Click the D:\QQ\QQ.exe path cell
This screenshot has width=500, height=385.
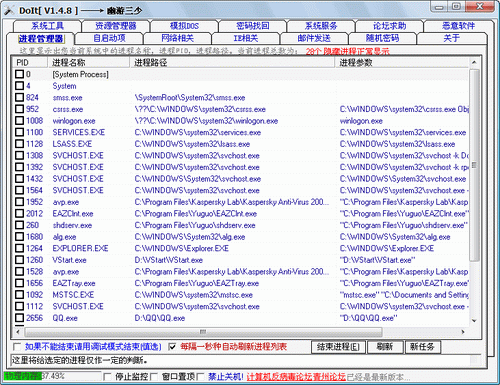[x=160, y=318]
